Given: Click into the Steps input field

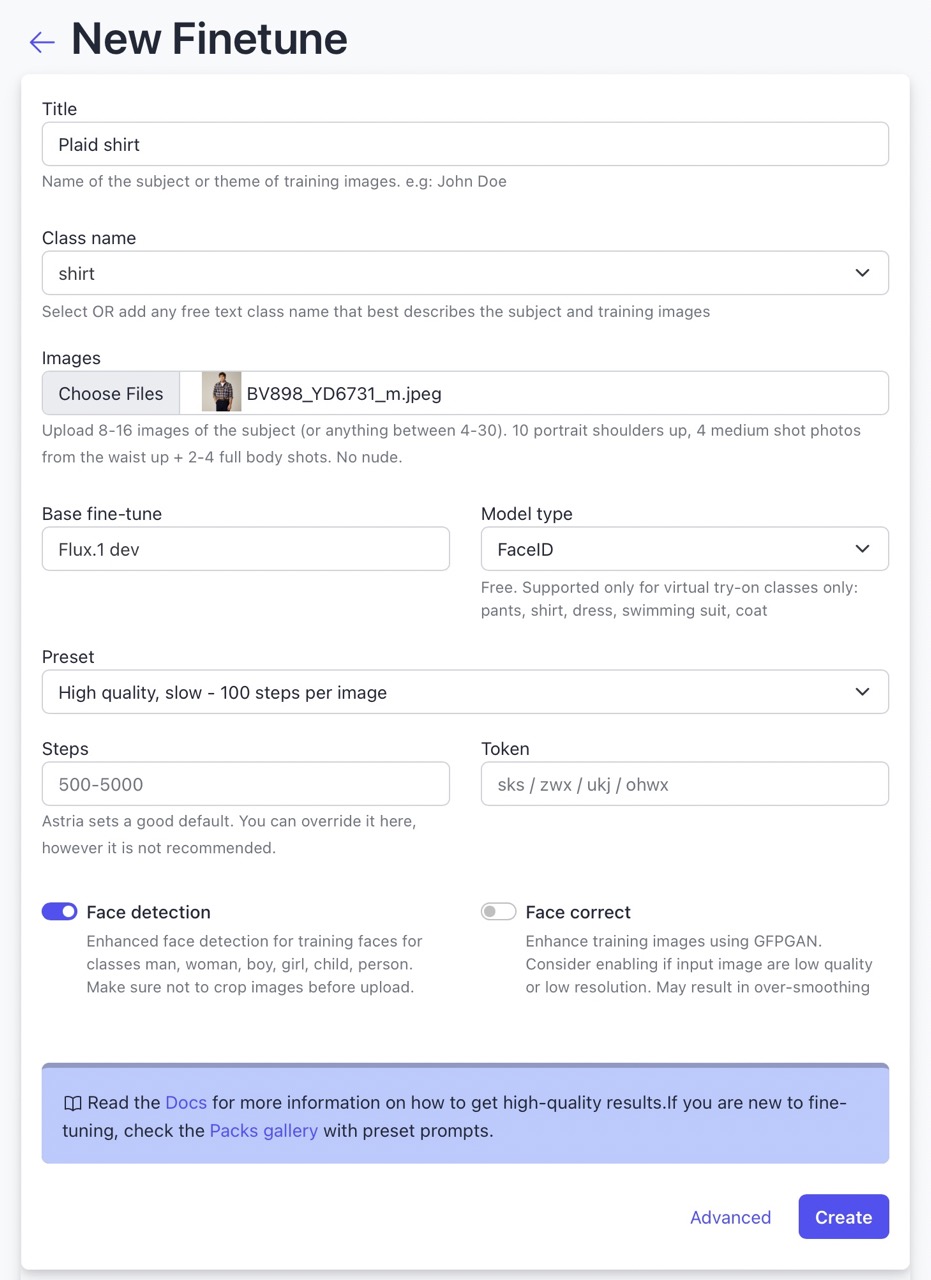Looking at the screenshot, I should click(246, 784).
